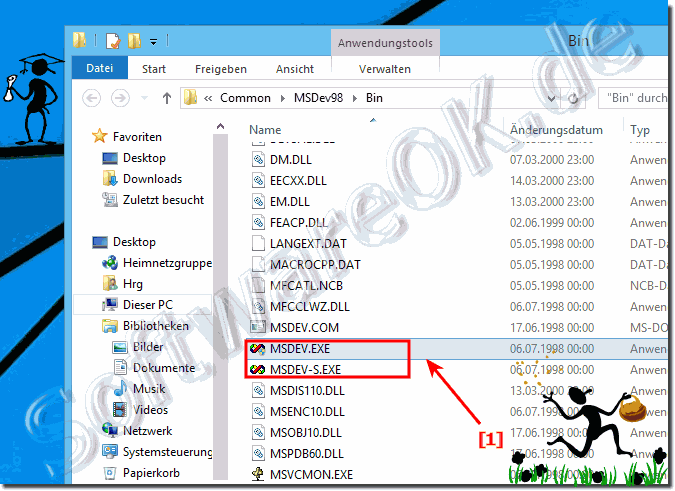Click the new folder quick access icon

[x=135, y=41]
